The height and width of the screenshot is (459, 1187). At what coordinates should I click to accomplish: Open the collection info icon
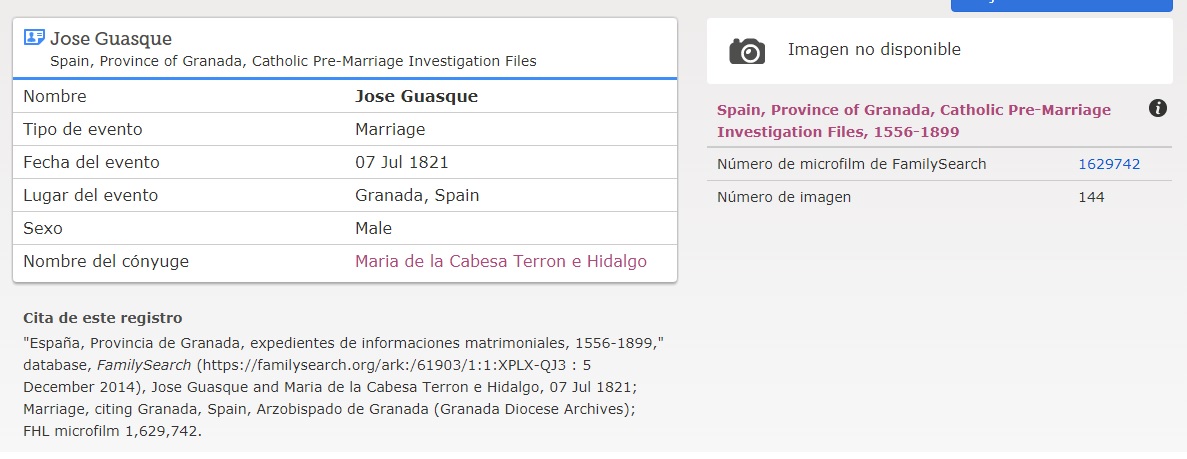click(1158, 108)
